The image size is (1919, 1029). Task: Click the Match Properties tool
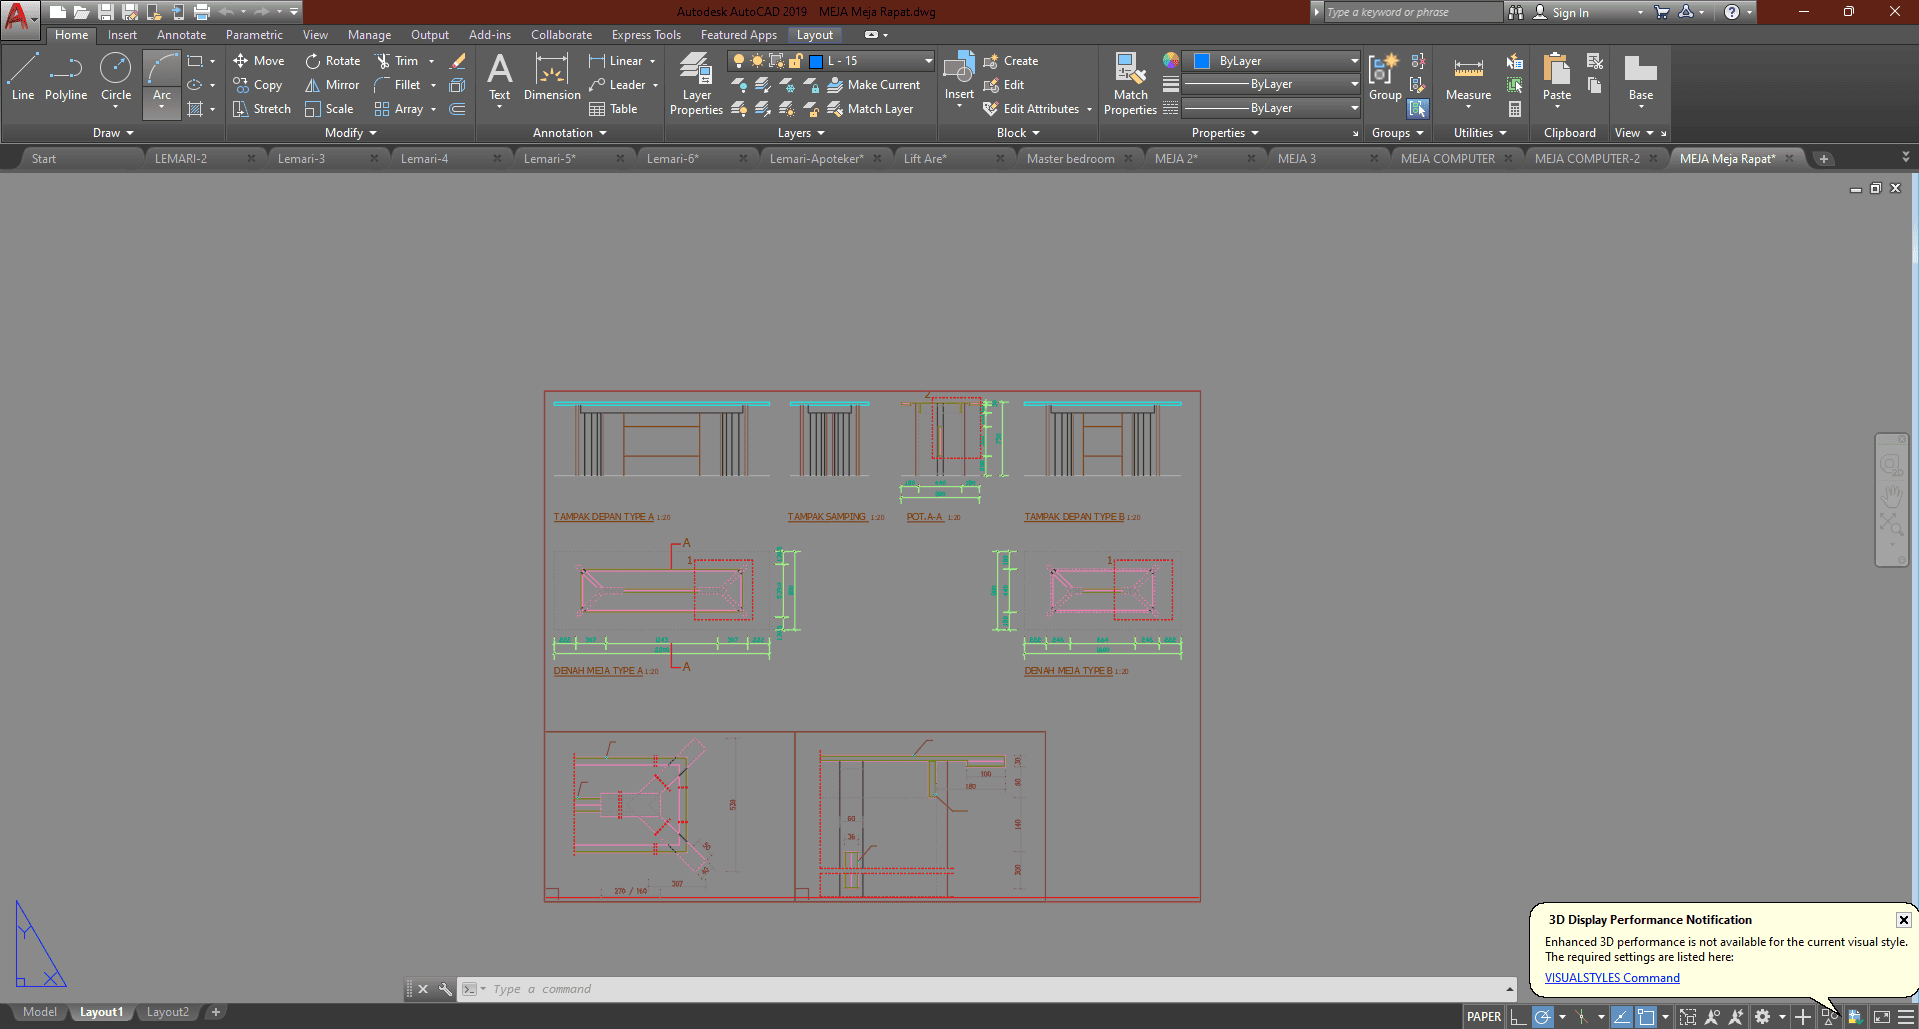pyautogui.click(x=1130, y=84)
